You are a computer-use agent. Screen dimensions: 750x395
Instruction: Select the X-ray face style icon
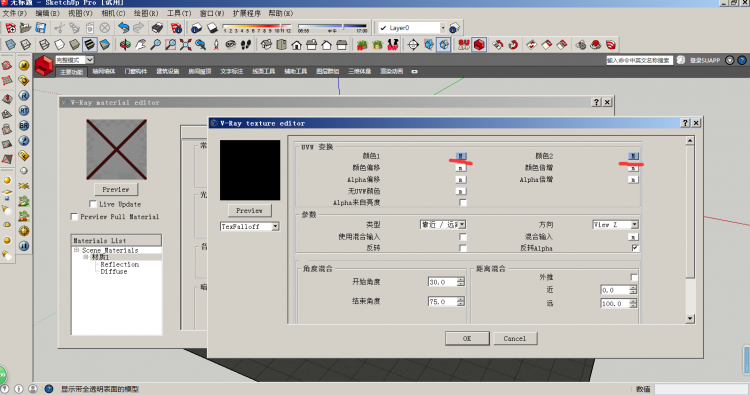pyautogui.click(x=10, y=45)
